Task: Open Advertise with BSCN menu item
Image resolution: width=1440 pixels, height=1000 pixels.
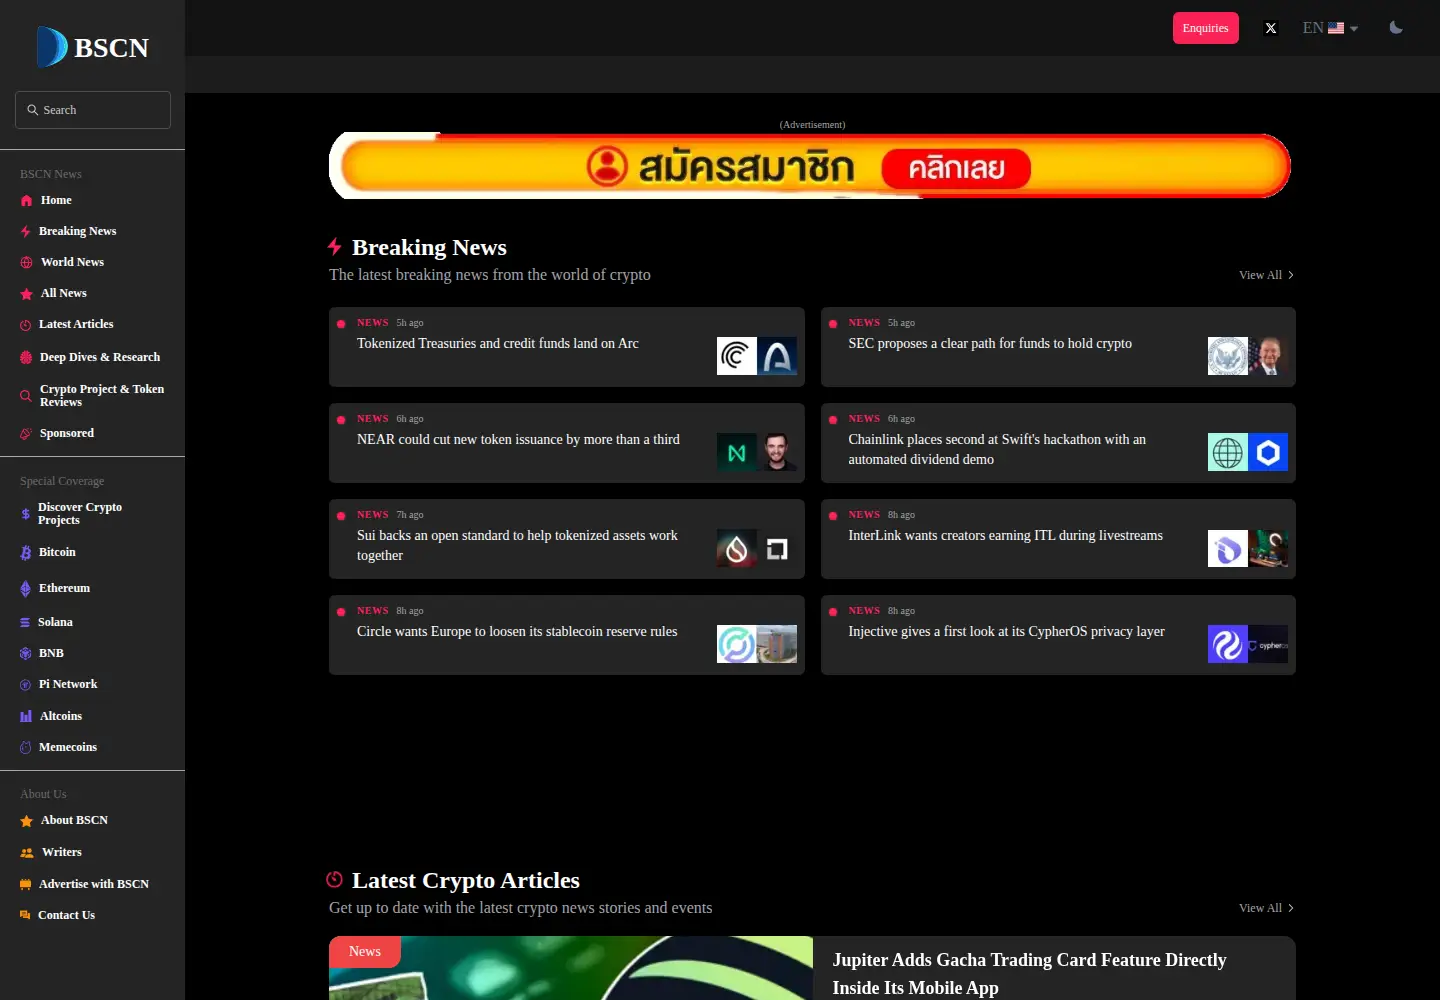Action: click(92, 885)
